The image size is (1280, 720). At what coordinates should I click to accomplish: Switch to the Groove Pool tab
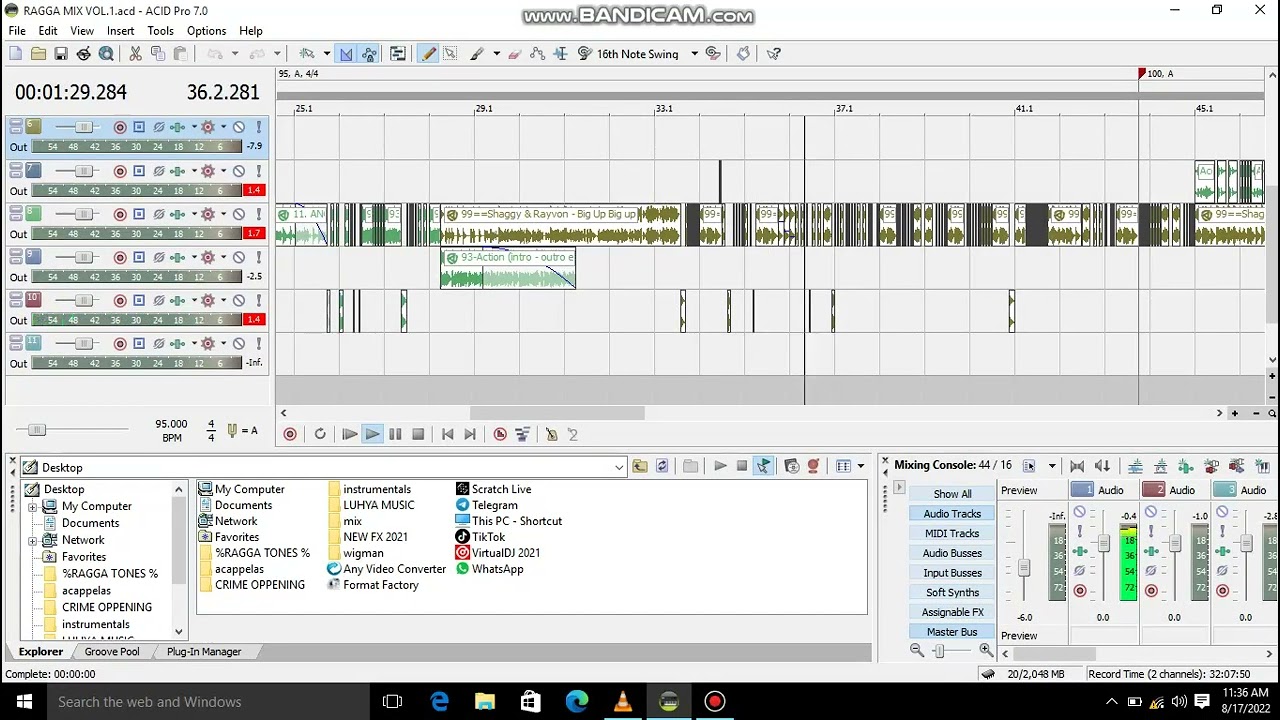[112, 652]
